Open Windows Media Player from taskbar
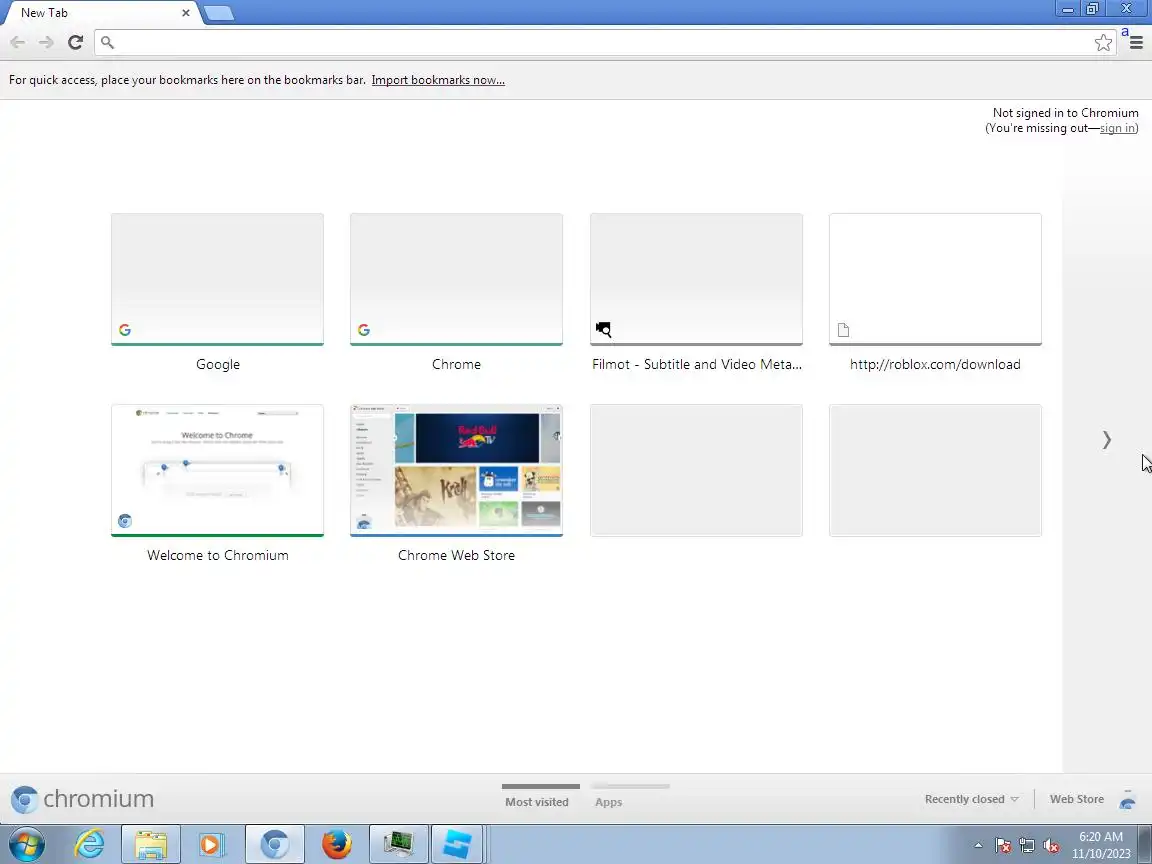 point(212,844)
